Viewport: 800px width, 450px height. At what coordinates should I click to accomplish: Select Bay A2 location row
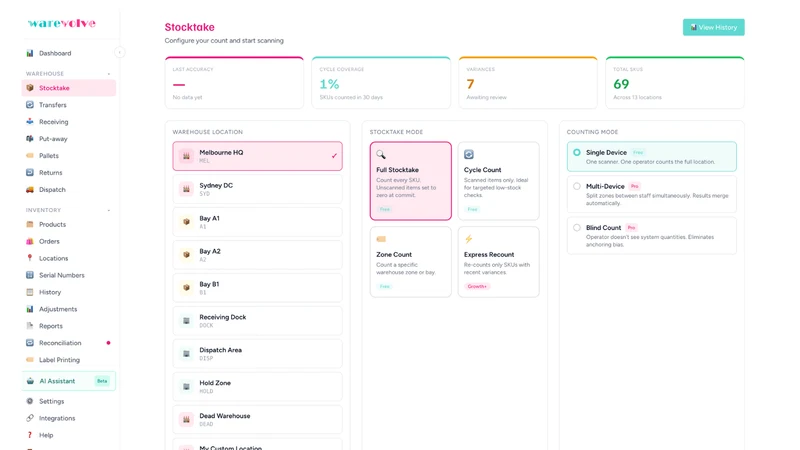coord(258,255)
